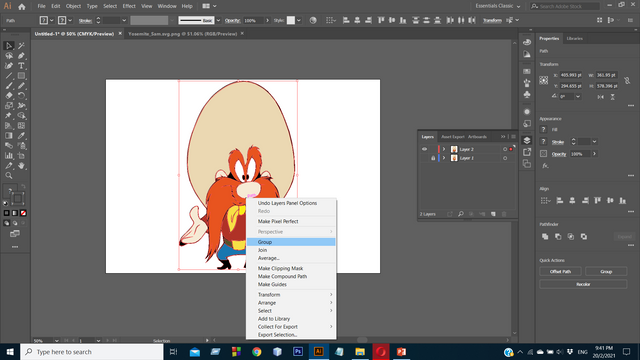Select the Rotate tool
The width and height of the screenshot is (640, 360).
pos(21,96)
